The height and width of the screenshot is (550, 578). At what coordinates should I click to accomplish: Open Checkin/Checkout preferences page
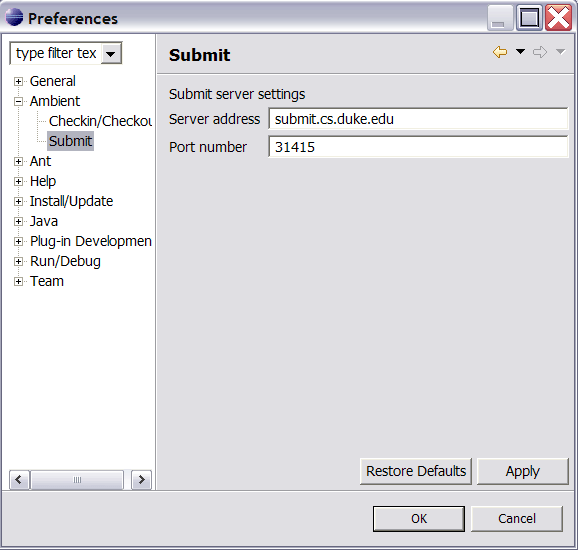tap(100, 121)
